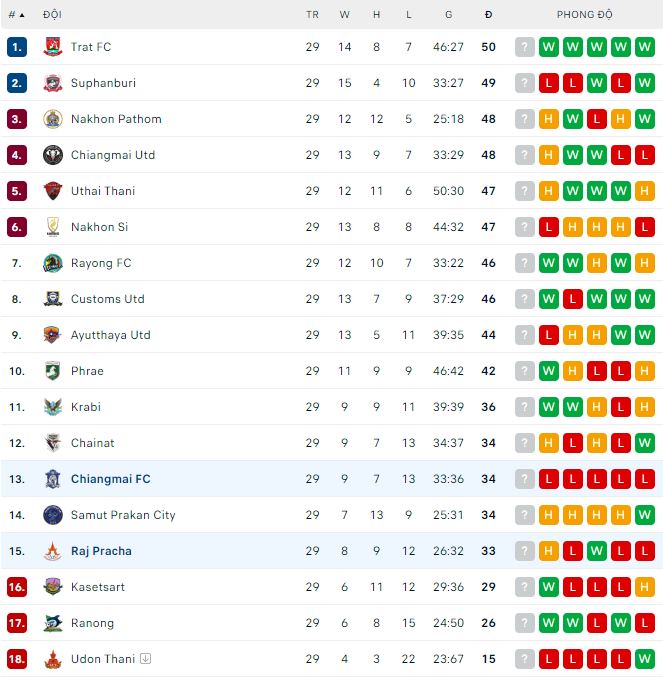Click the down-arrow icon beside Udon Thani
This screenshot has width=663, height=679.
145,659
